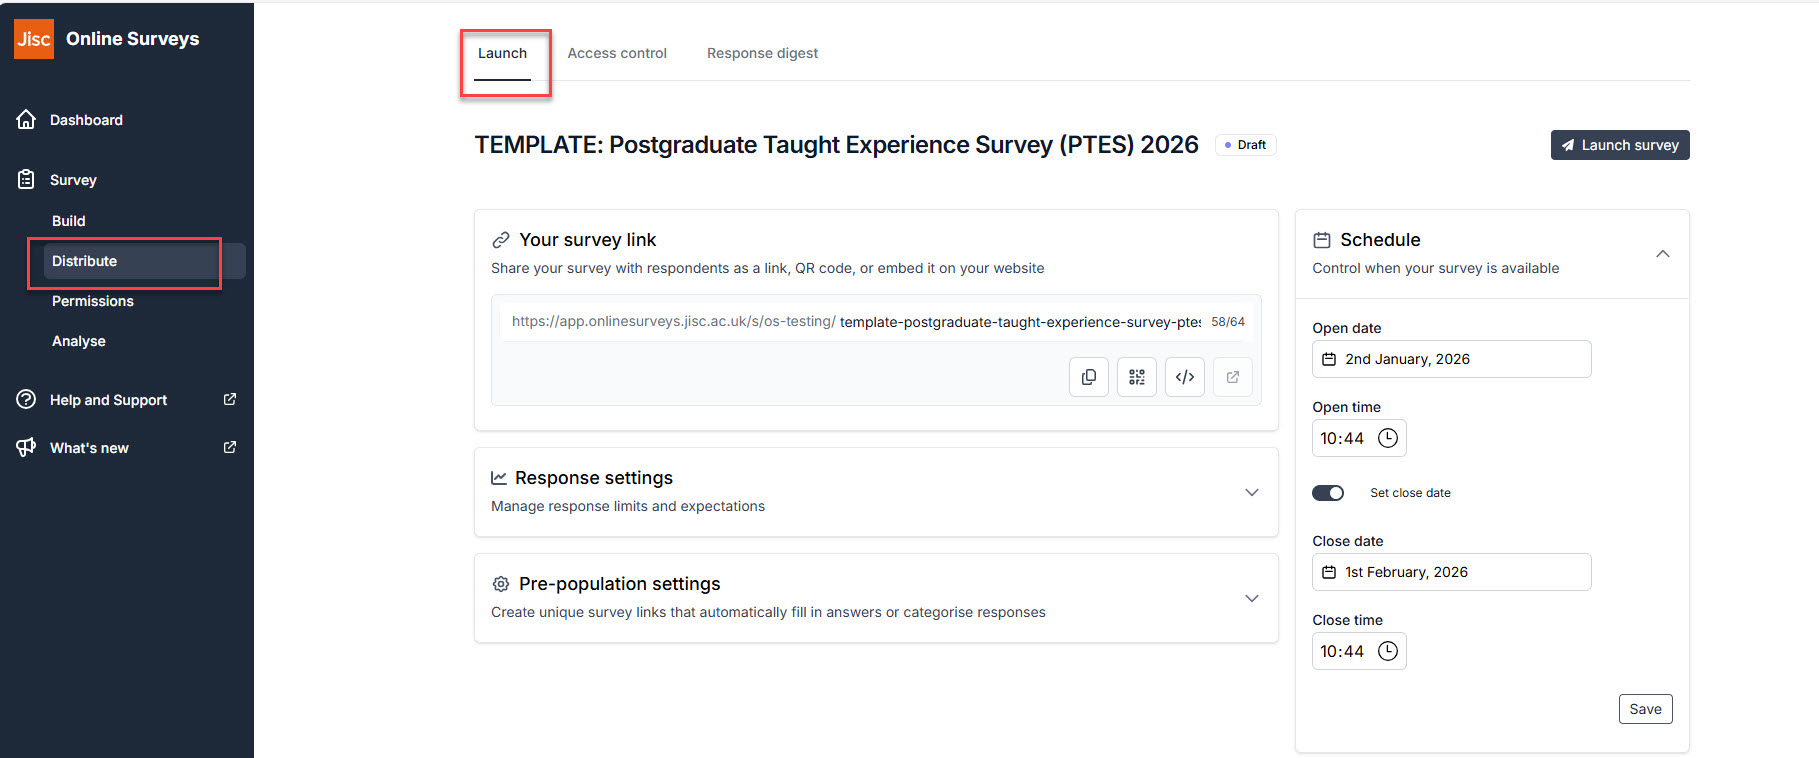Expand the Response settings section
Image resolution: width=1819 pixels, height=758 pixels.
pyautogui.click(x=1251, y=492)
